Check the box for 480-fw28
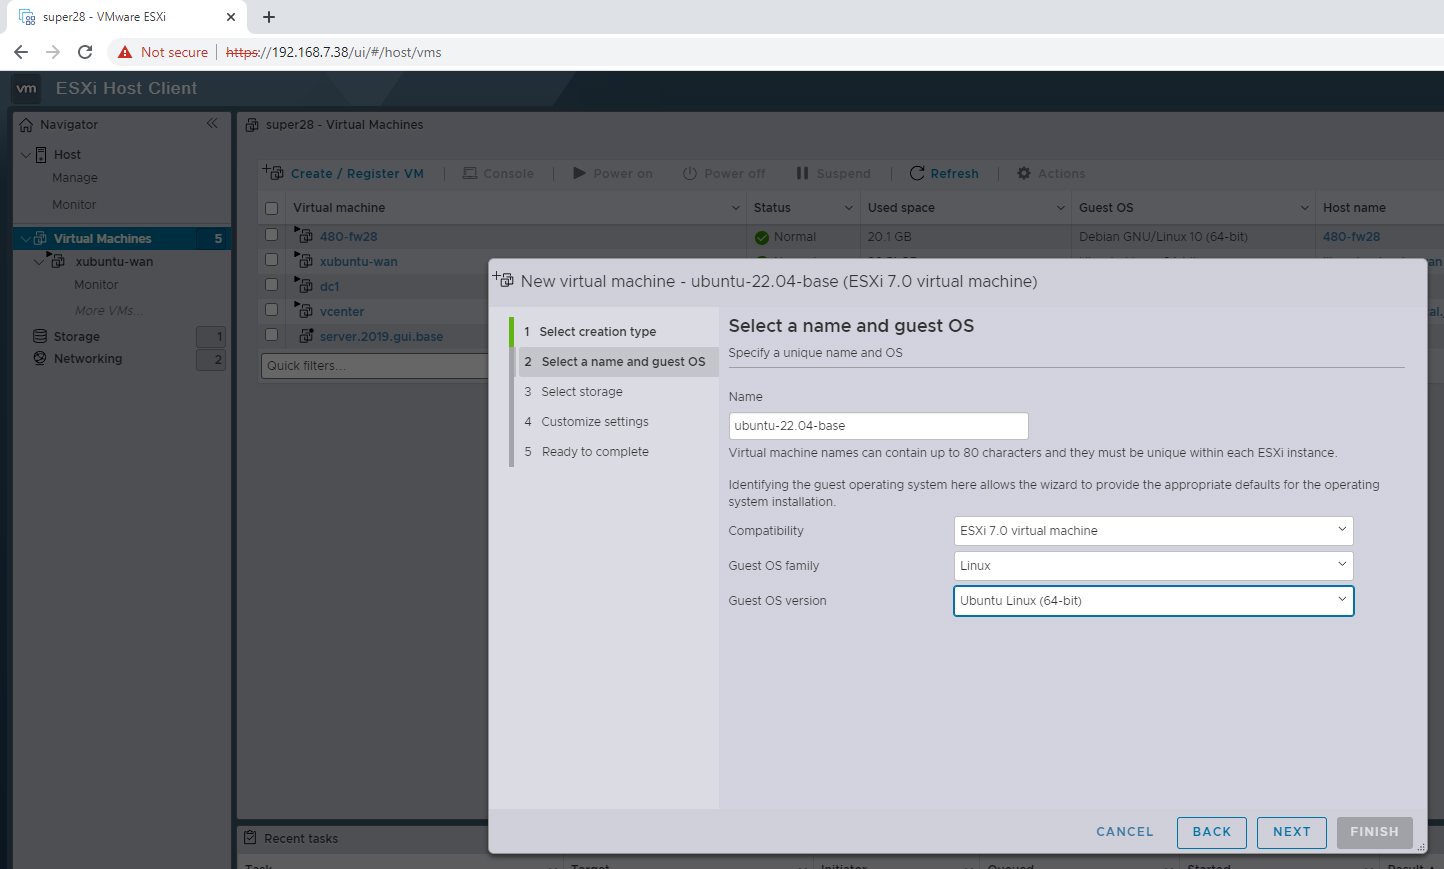 (x=271, y=234)
